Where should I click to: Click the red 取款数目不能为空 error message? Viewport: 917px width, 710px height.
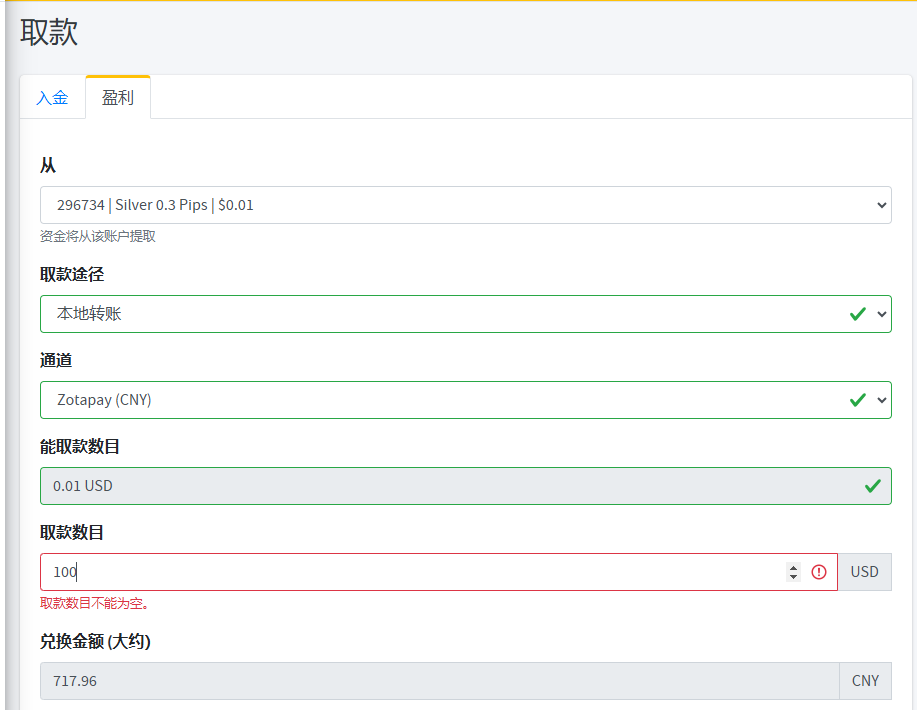[95, 604]
